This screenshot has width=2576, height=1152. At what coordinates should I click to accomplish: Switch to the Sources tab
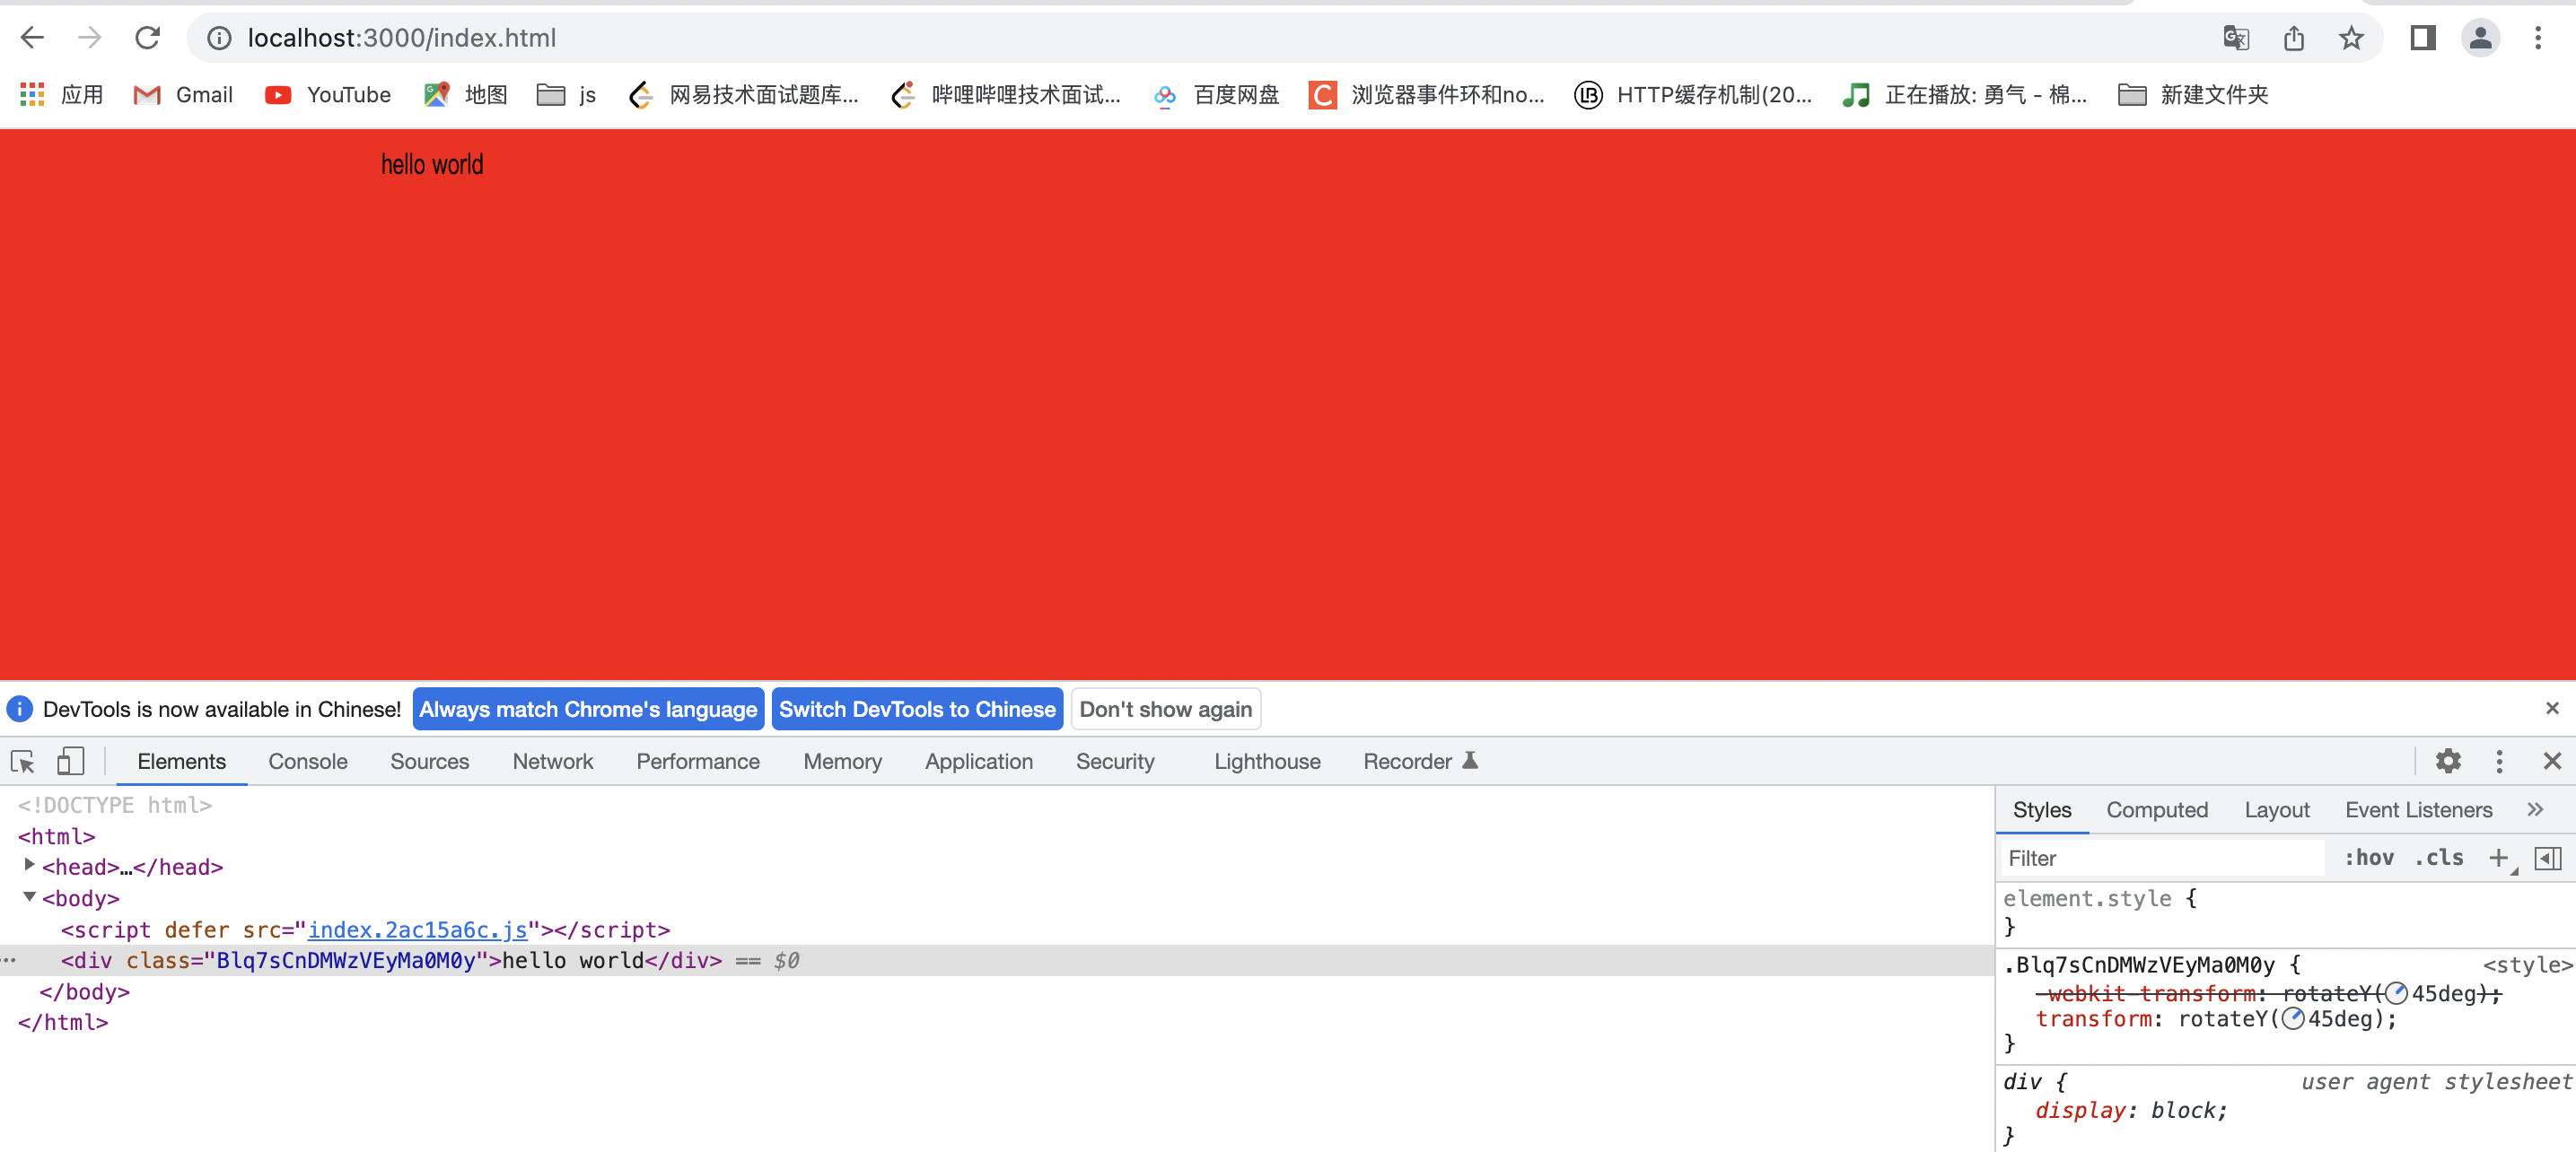coord(429,761)
